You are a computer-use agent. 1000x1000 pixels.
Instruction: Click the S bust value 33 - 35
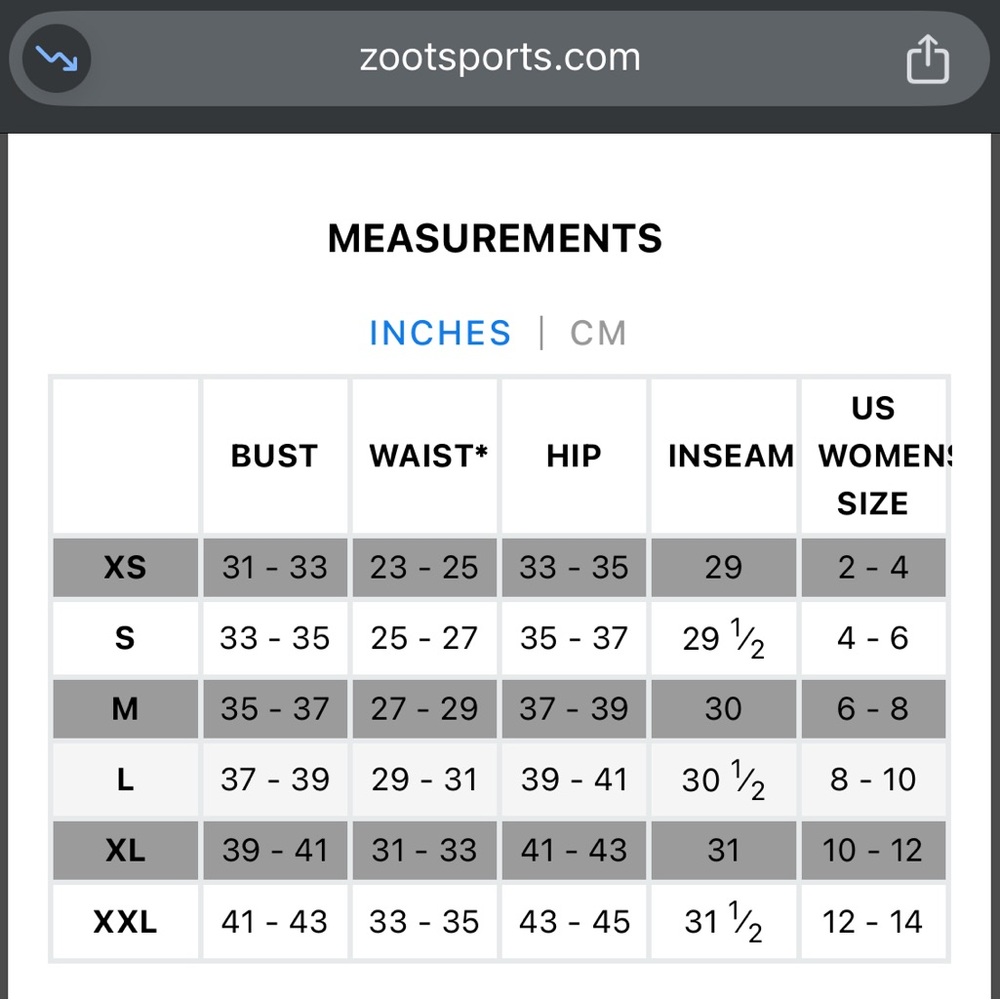(274, 638)
